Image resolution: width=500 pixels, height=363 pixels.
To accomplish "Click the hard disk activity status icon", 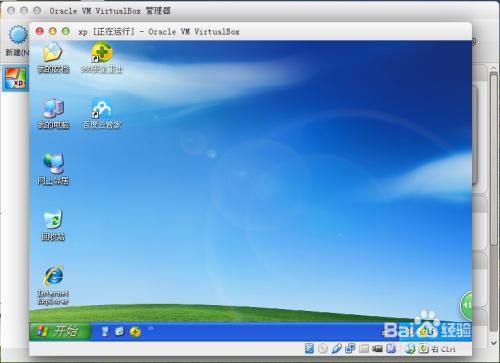I will (x=309, y=349).
